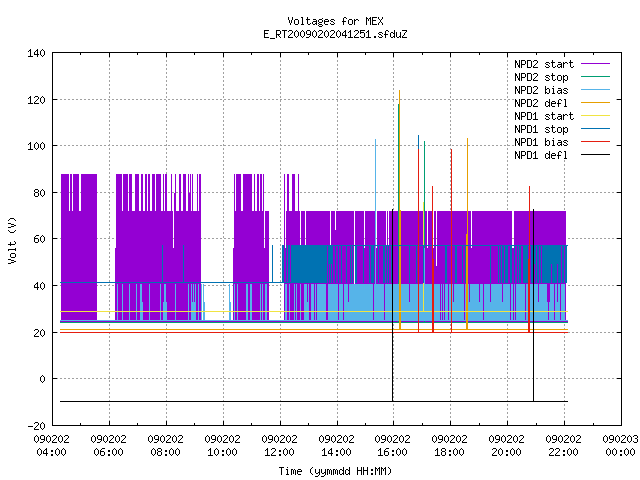
Task: Click the x-axis date label 090203 00:00
Action: [620, 446]
